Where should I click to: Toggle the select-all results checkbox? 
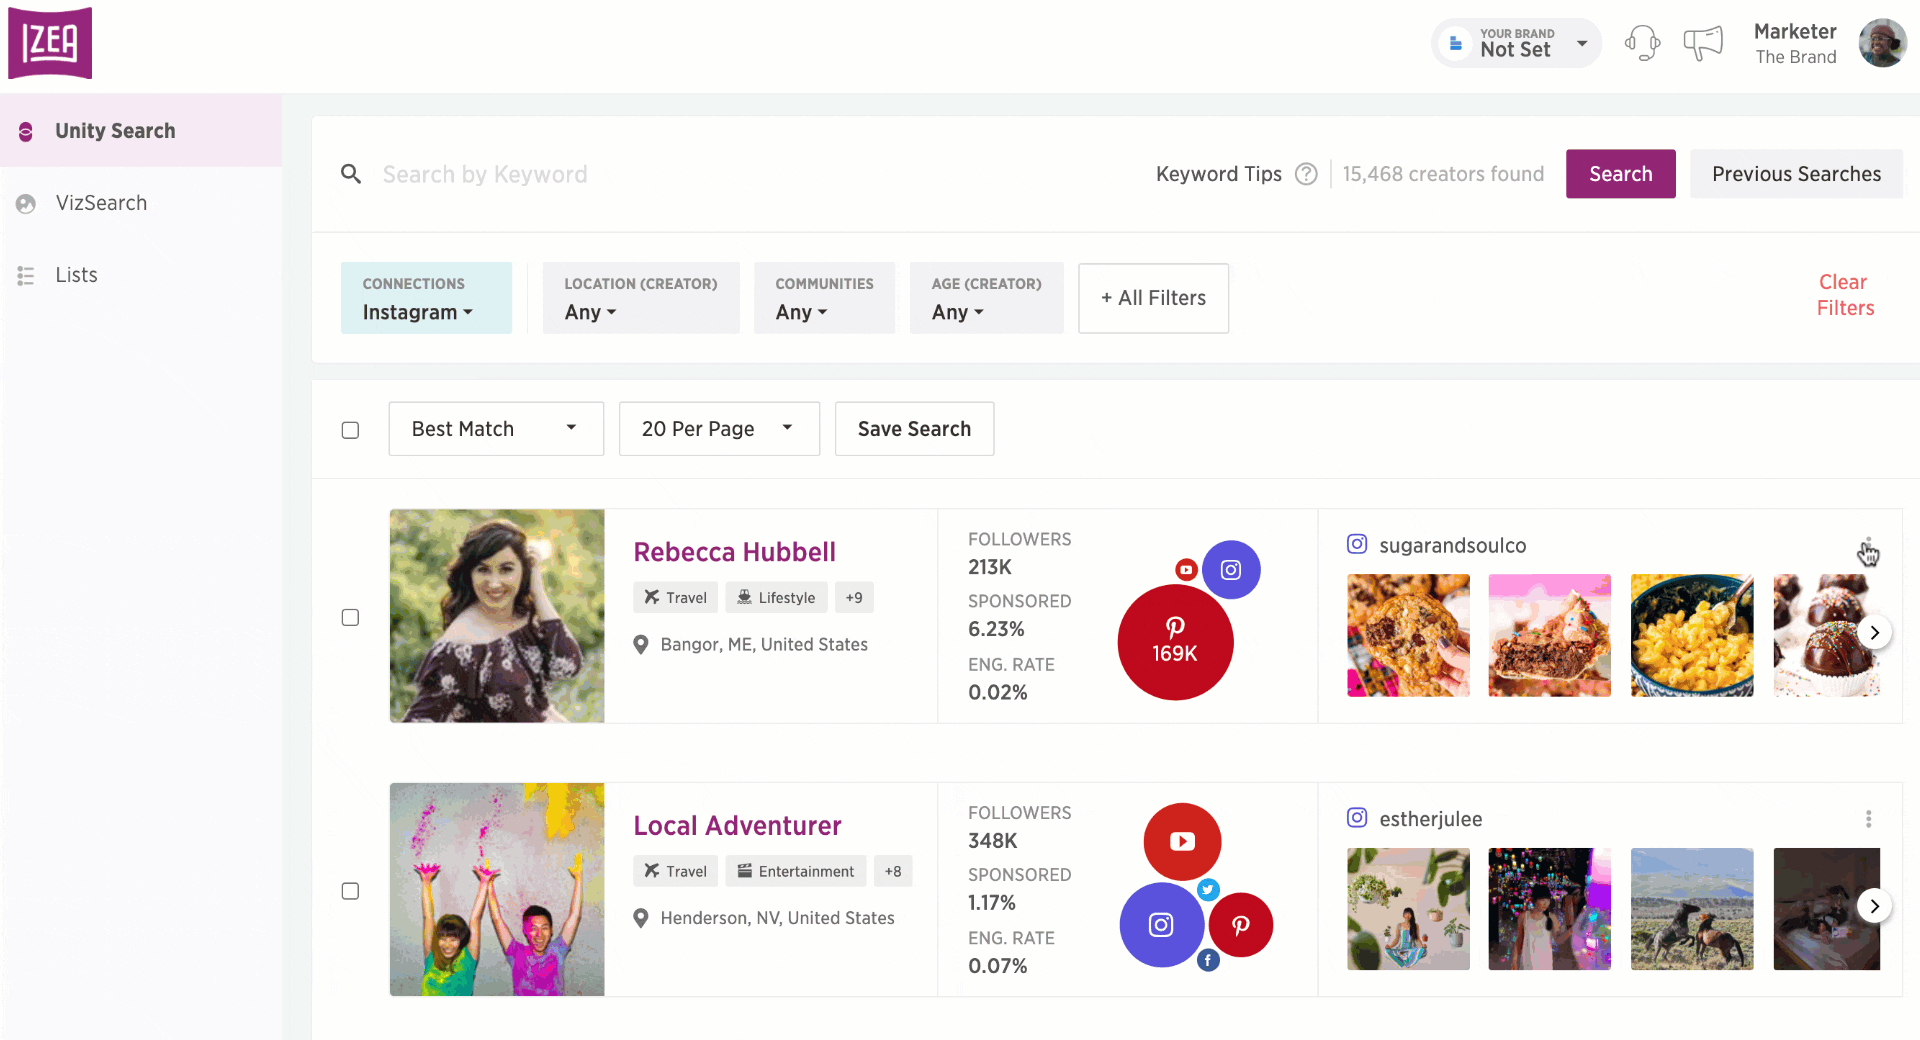click(x=350, y=430)
